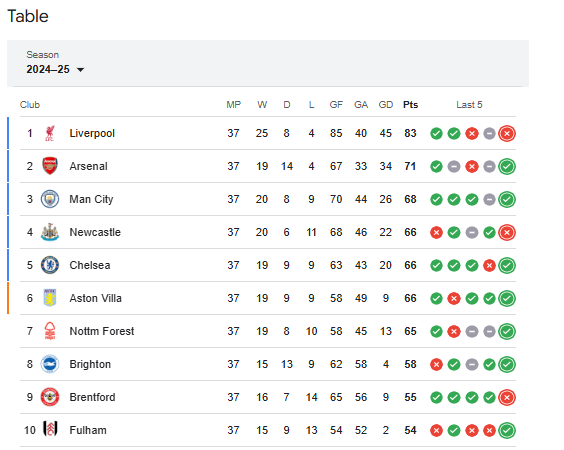564x450 pixels.
Task: Click the Newcastle club crest
Action: click(50, 232)
